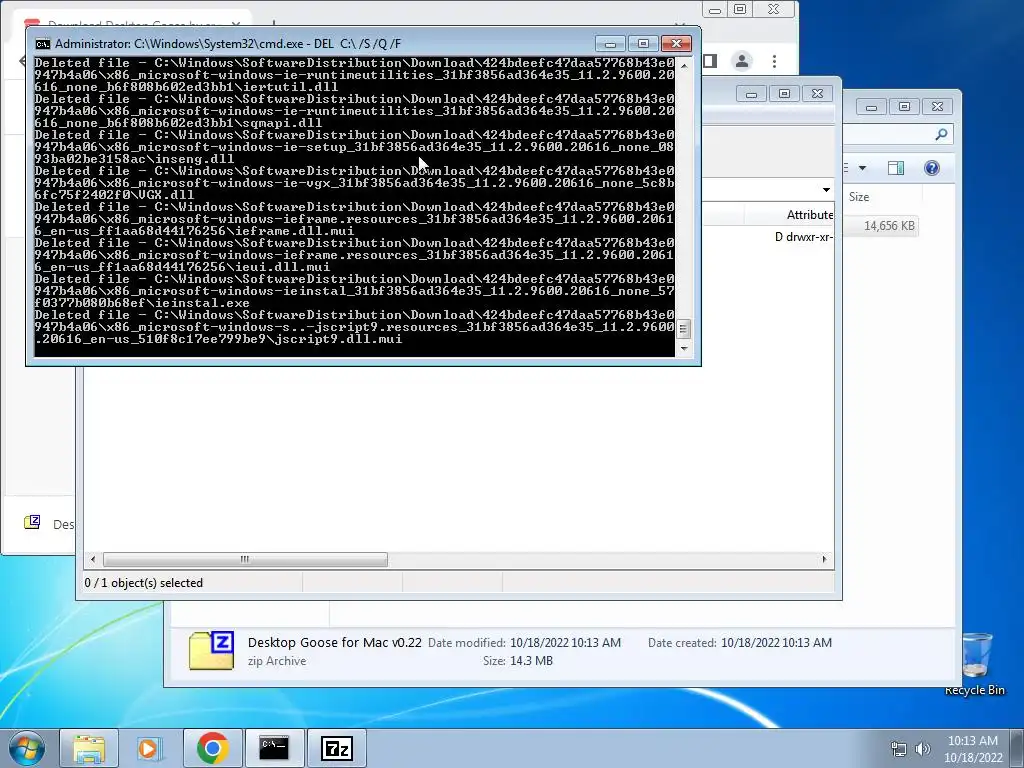Viewport: 1024px width, 768px height.
Task: Open Windows Explorer from the taskbar
Action: (89, 748)
